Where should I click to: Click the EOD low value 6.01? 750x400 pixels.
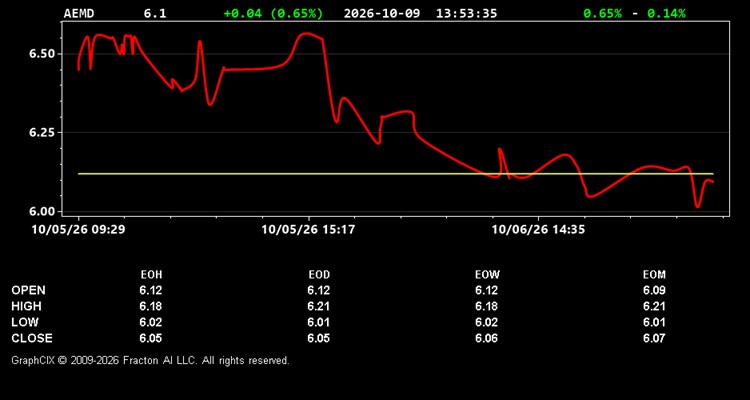coord(319,322)
